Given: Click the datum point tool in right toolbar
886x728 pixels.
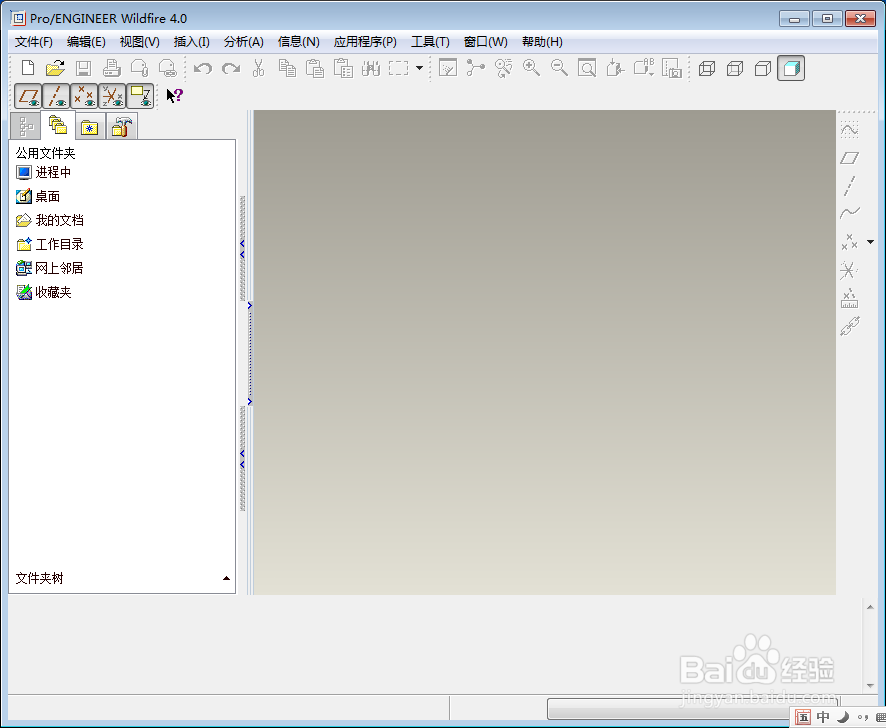Looking at the screenshot, I should click(849, 242).
